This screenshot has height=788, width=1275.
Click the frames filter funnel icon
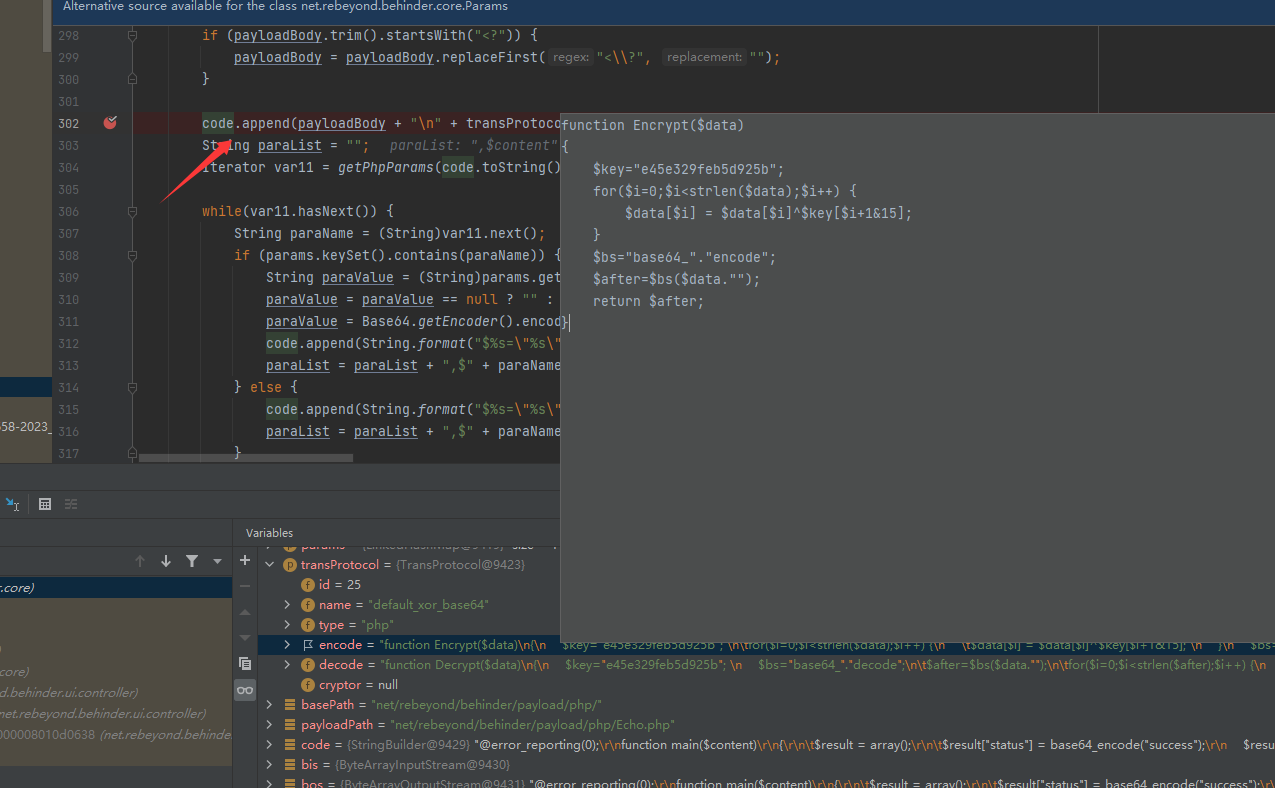pyautogui.click(x=192, y=561)
